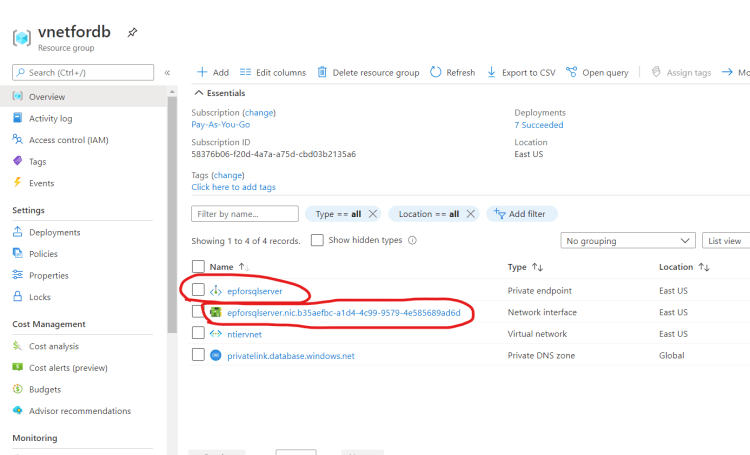Screen dimensions: 750x455
Task: Click the Cost alerts icon
Action: click(x=18, y=367)
